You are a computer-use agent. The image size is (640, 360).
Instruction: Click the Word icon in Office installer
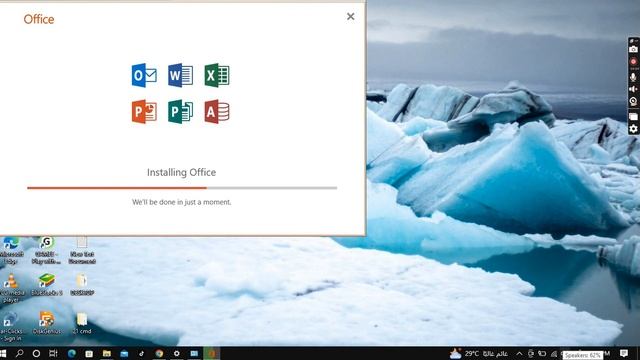180,76
